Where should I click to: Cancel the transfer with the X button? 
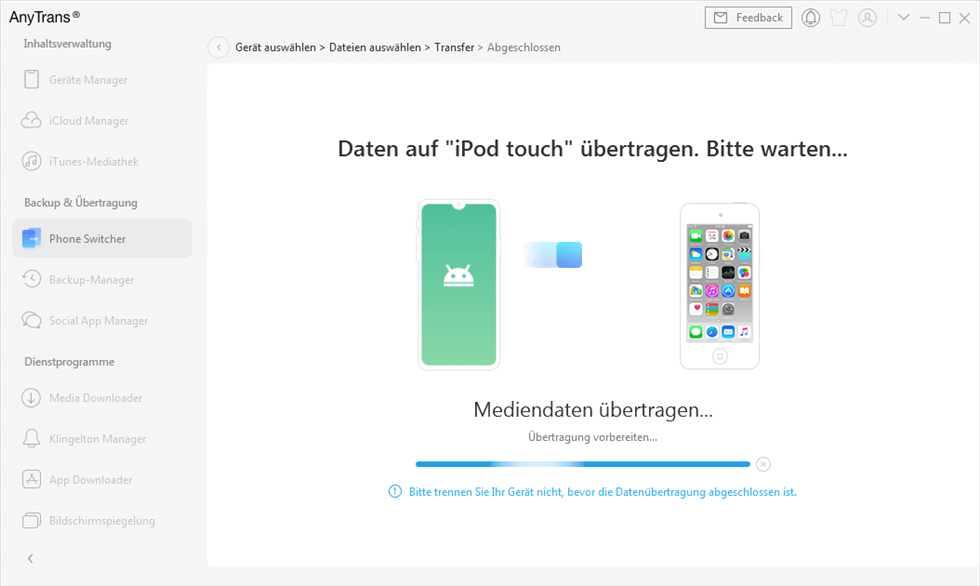click(x=763, y=464)
